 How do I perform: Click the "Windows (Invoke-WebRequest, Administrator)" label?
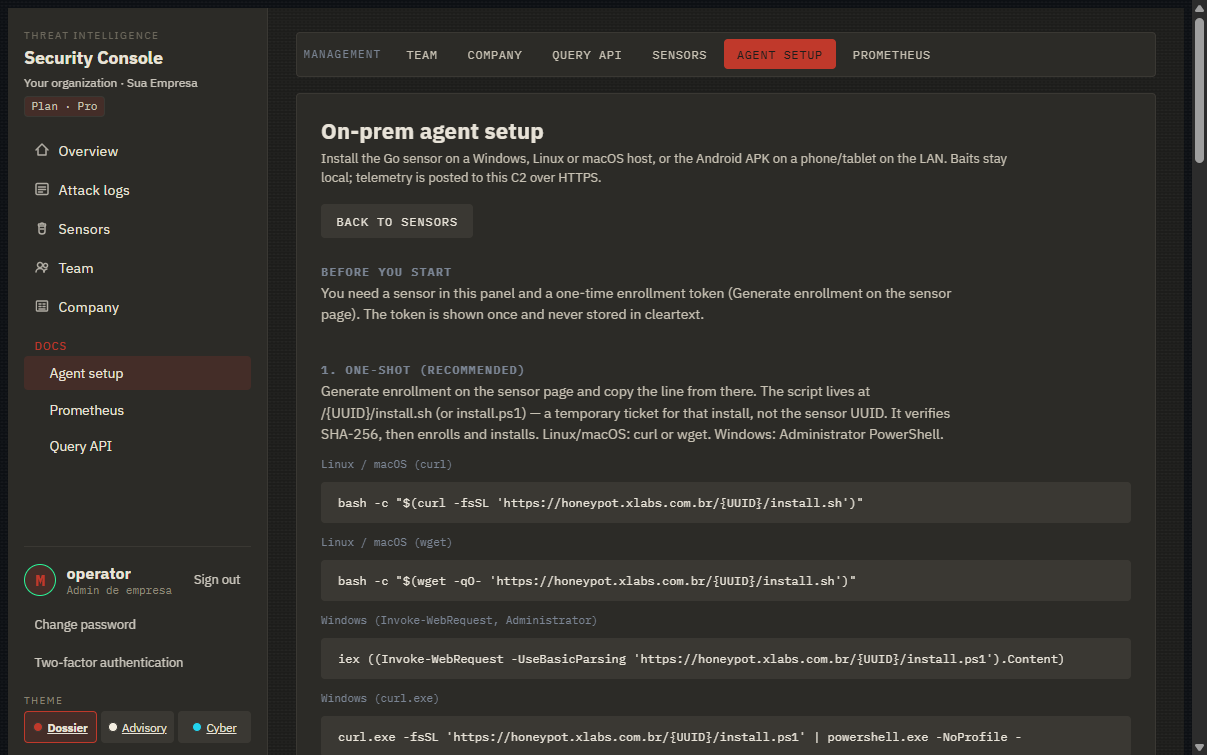click(459, 620)
